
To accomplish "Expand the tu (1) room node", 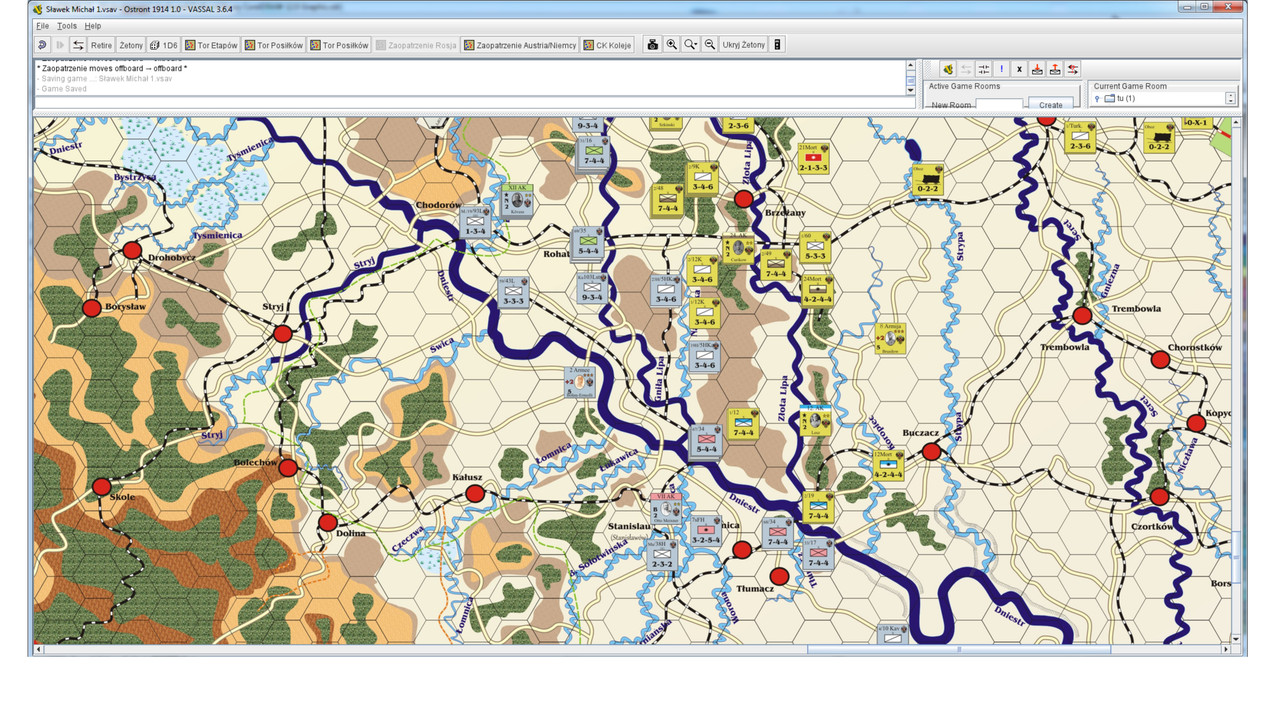I will click(x=1097, y=99).
